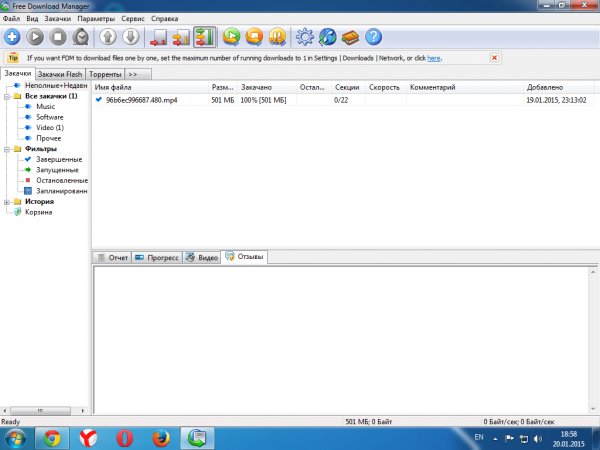This screenshot has height=450, width=600.
Task: Click bottom panel scrollbar up arrow
Action: point(593,272)
